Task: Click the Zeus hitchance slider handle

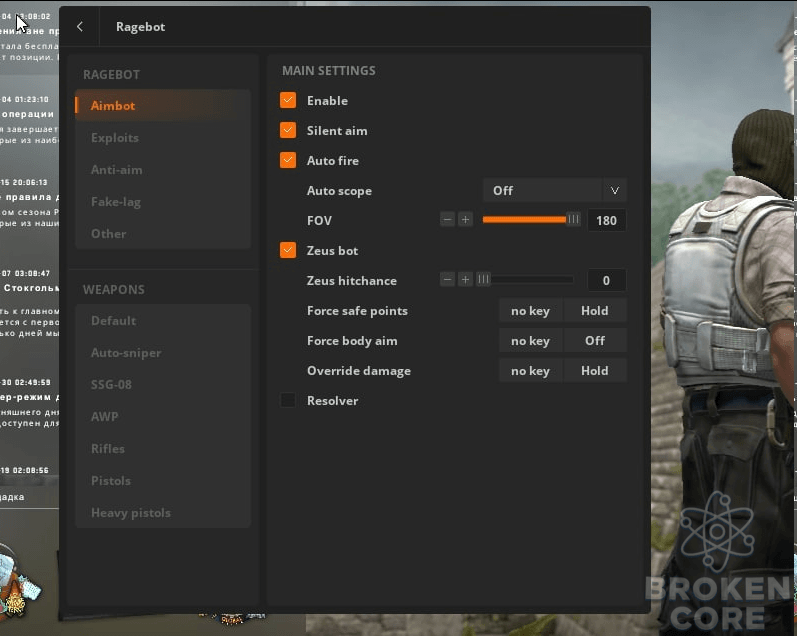Action: (x=483, y=279)
